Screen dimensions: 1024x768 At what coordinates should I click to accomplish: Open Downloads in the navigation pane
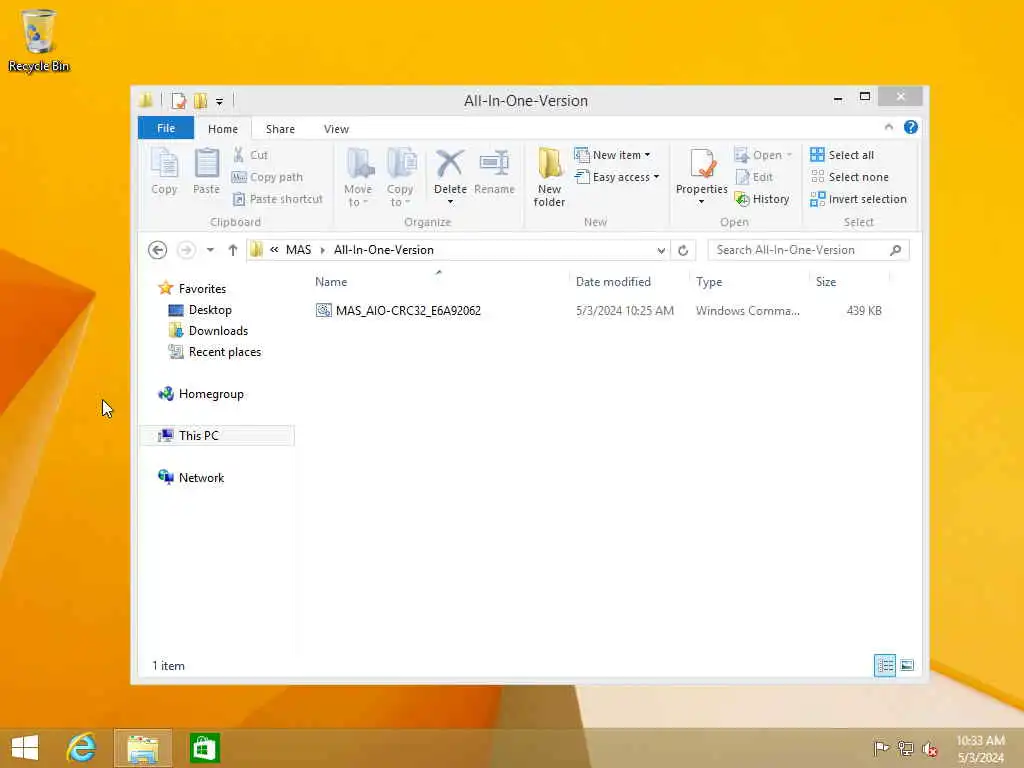coord(218,330)
